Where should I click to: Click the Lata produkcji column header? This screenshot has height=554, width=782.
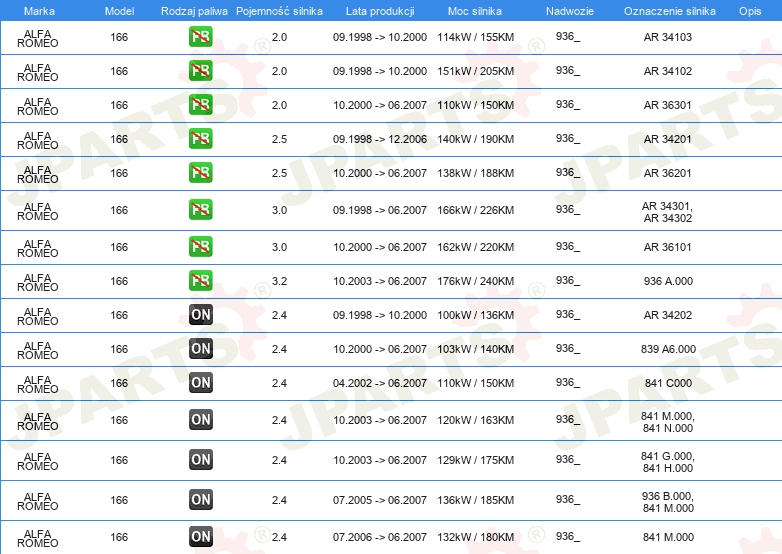click(380, 11)
